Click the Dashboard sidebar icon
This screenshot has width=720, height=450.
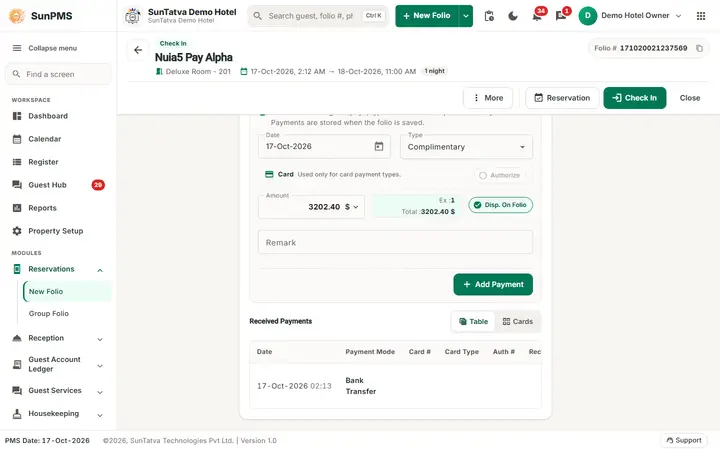(x=17, y=116)
